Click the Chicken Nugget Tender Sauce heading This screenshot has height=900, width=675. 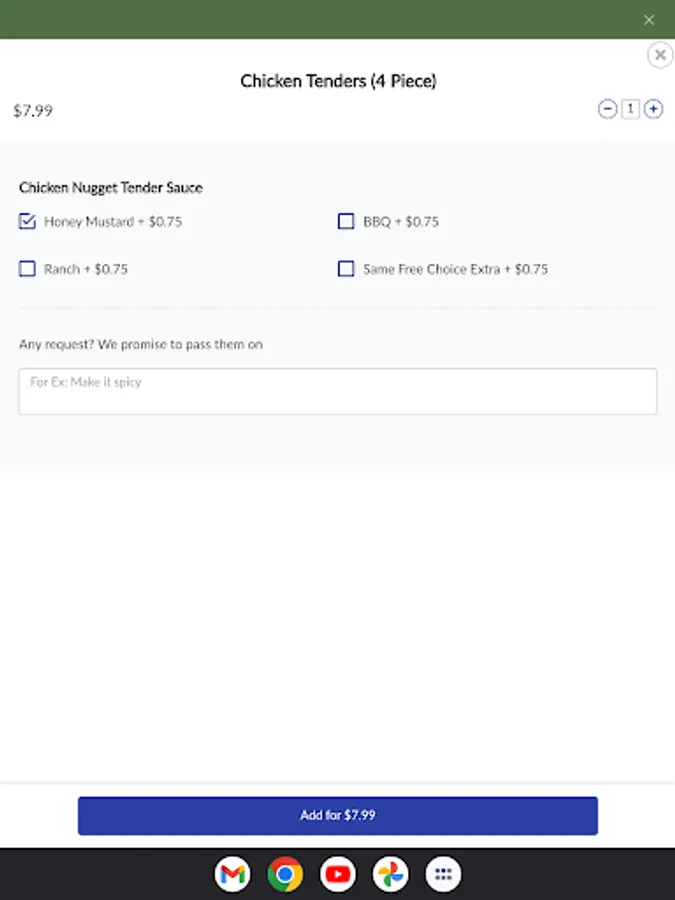coord(110,188)
